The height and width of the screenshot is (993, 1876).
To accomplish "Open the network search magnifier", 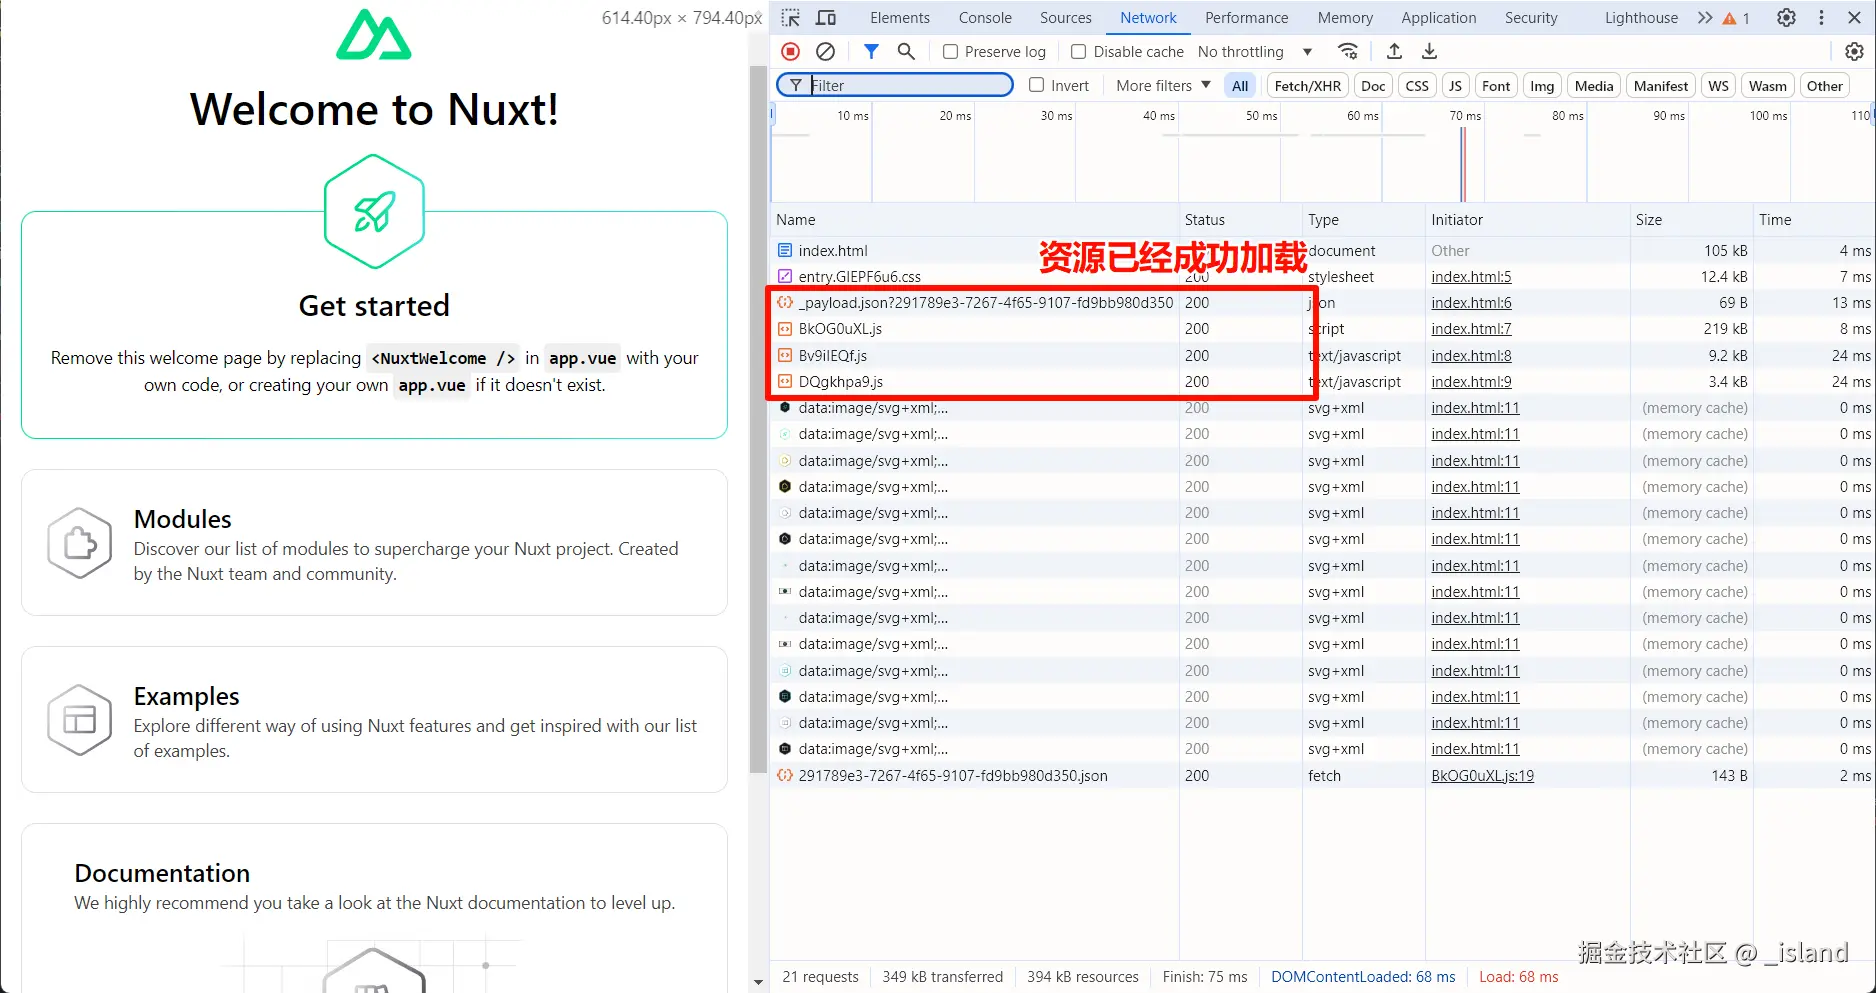I will [x=906, y=51].
